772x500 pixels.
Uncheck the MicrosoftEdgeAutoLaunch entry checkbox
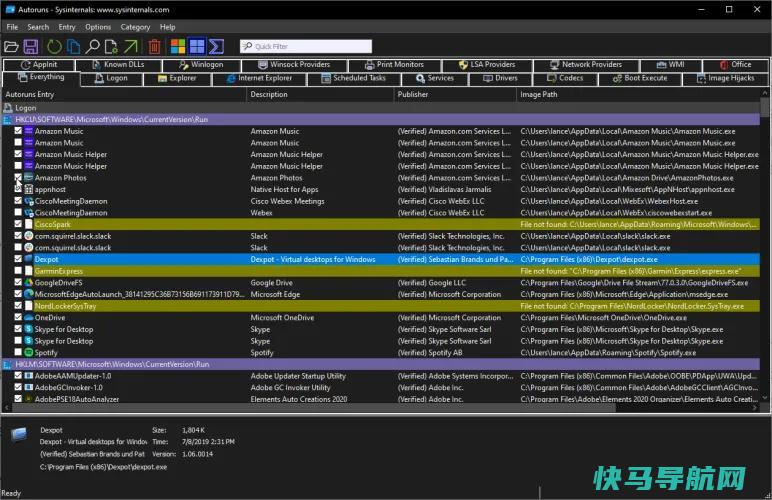(18, 294)
